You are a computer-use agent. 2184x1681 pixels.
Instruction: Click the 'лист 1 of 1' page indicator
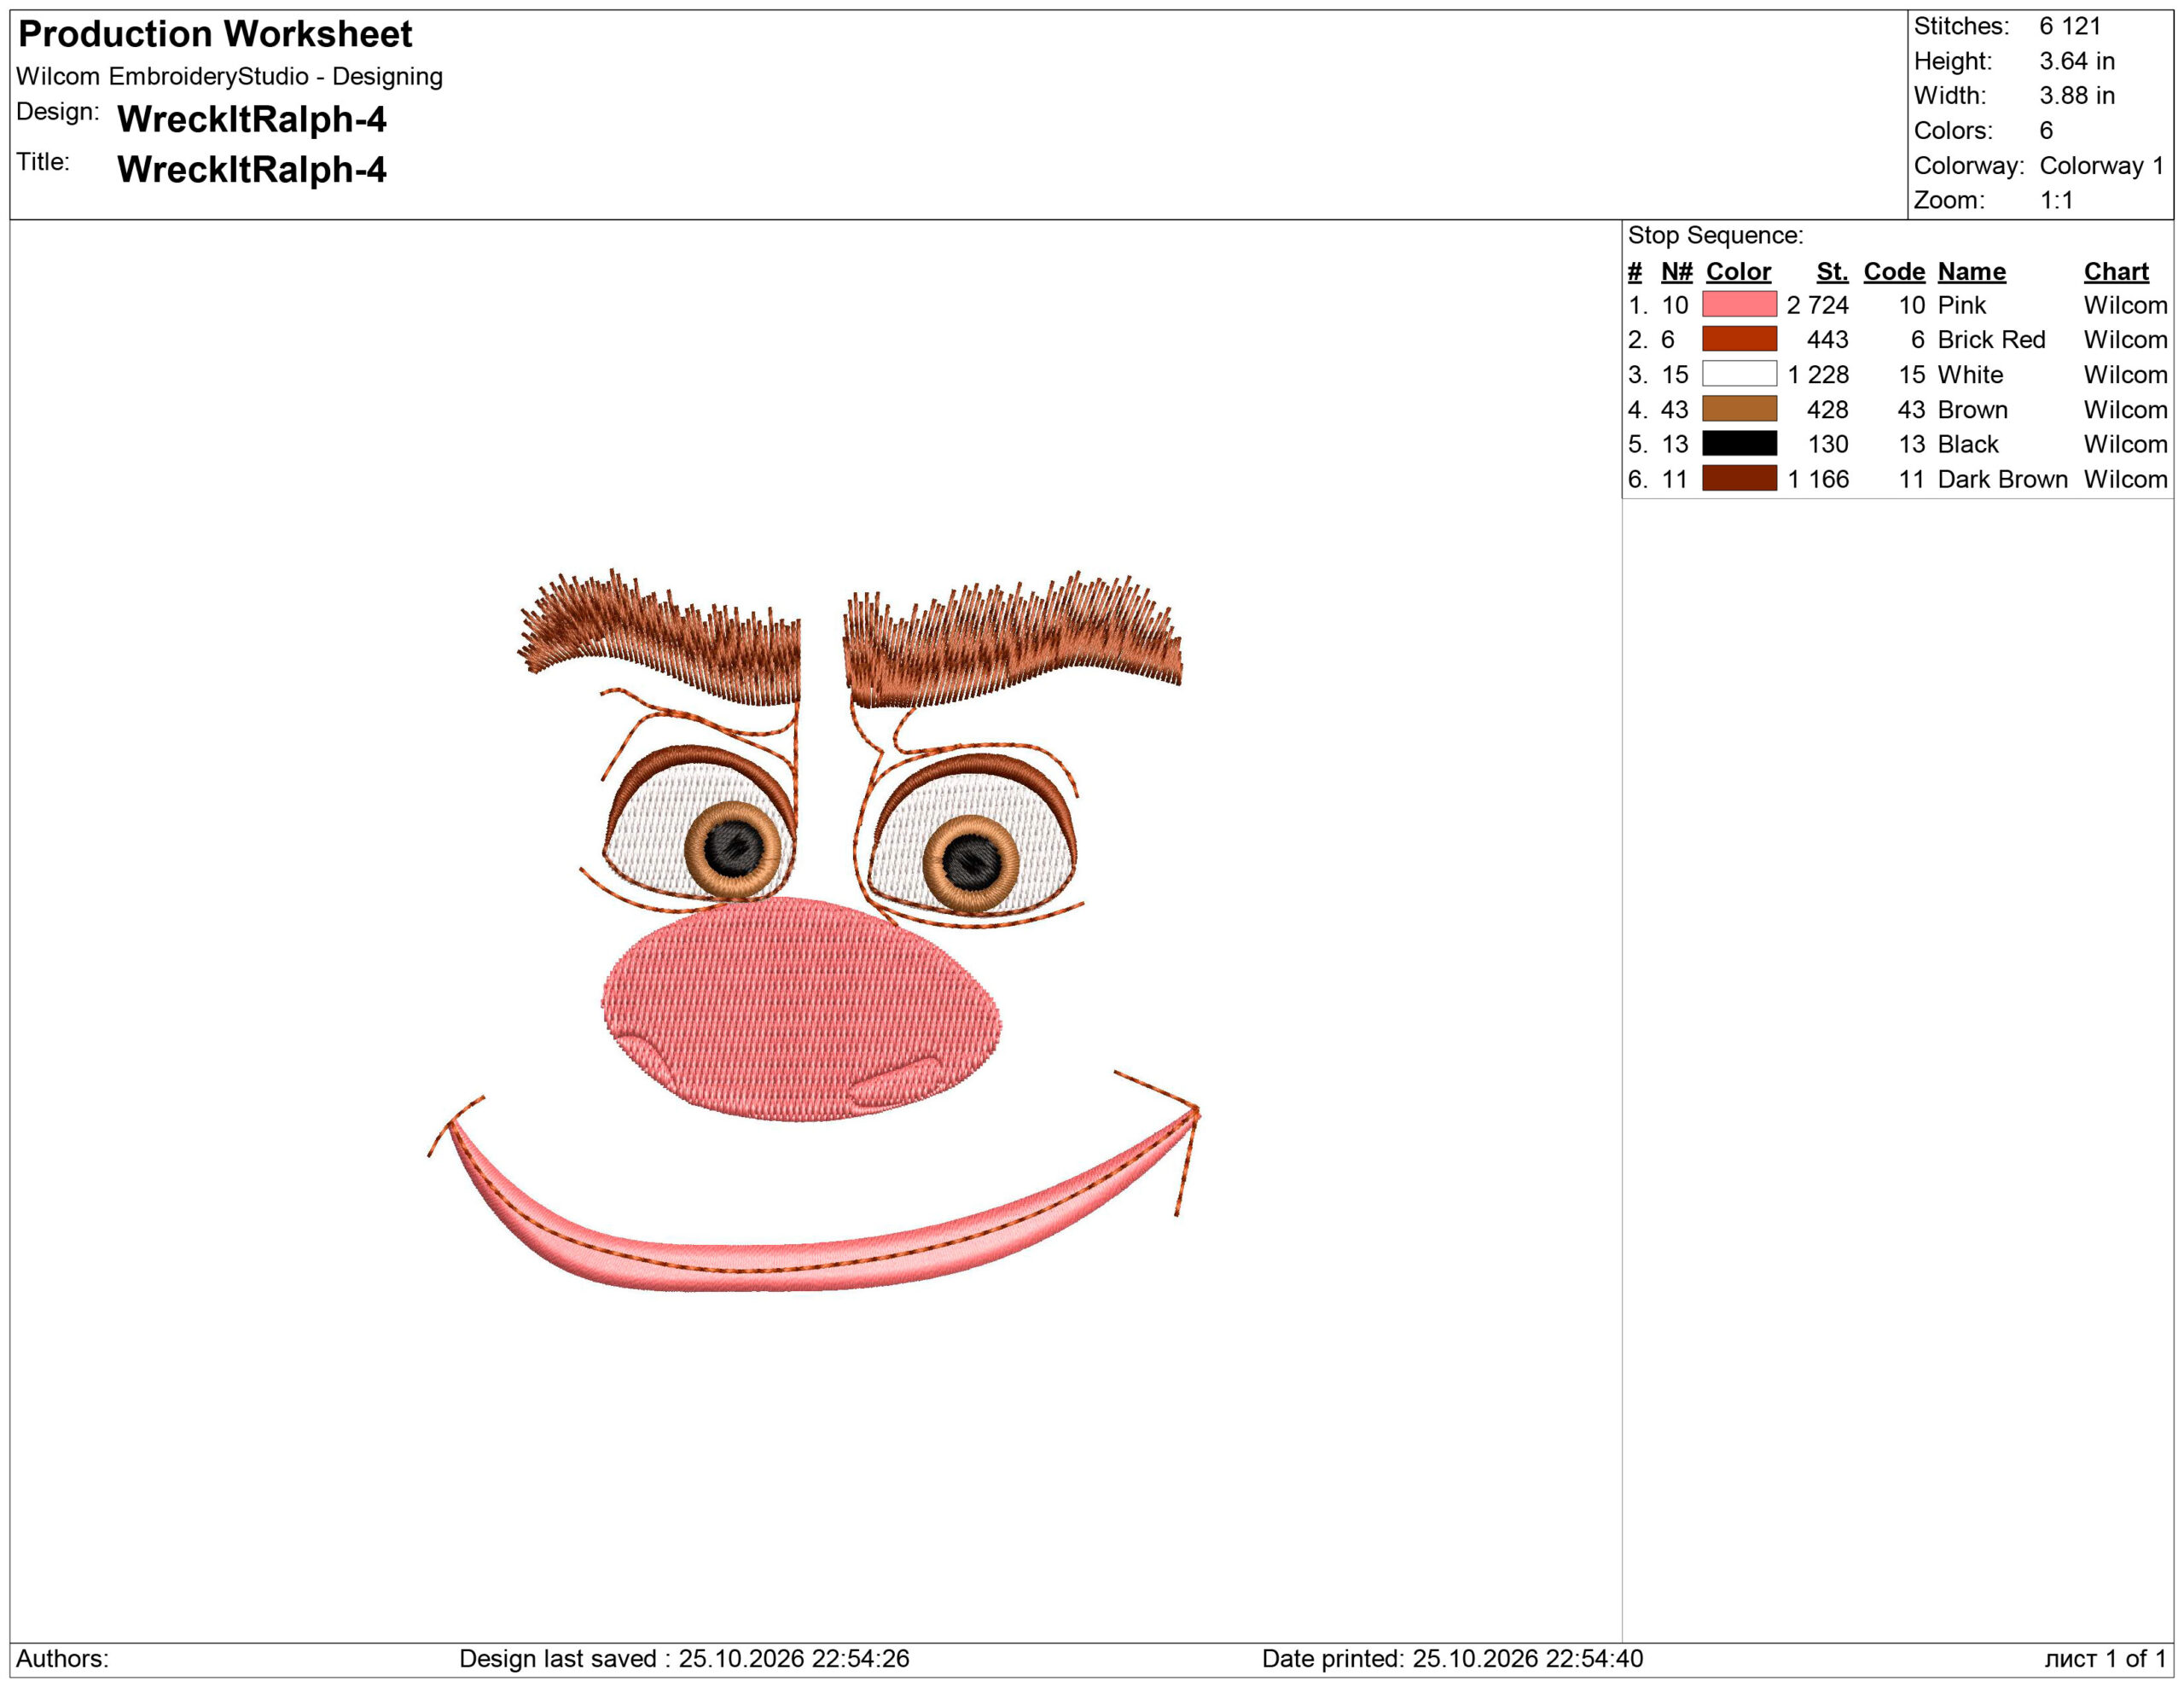[x=2105, y=1658]
